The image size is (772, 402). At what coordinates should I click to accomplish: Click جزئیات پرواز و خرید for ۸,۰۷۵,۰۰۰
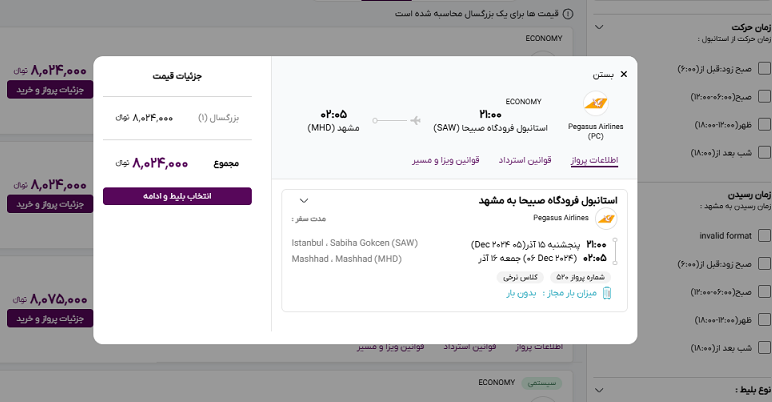50,318
